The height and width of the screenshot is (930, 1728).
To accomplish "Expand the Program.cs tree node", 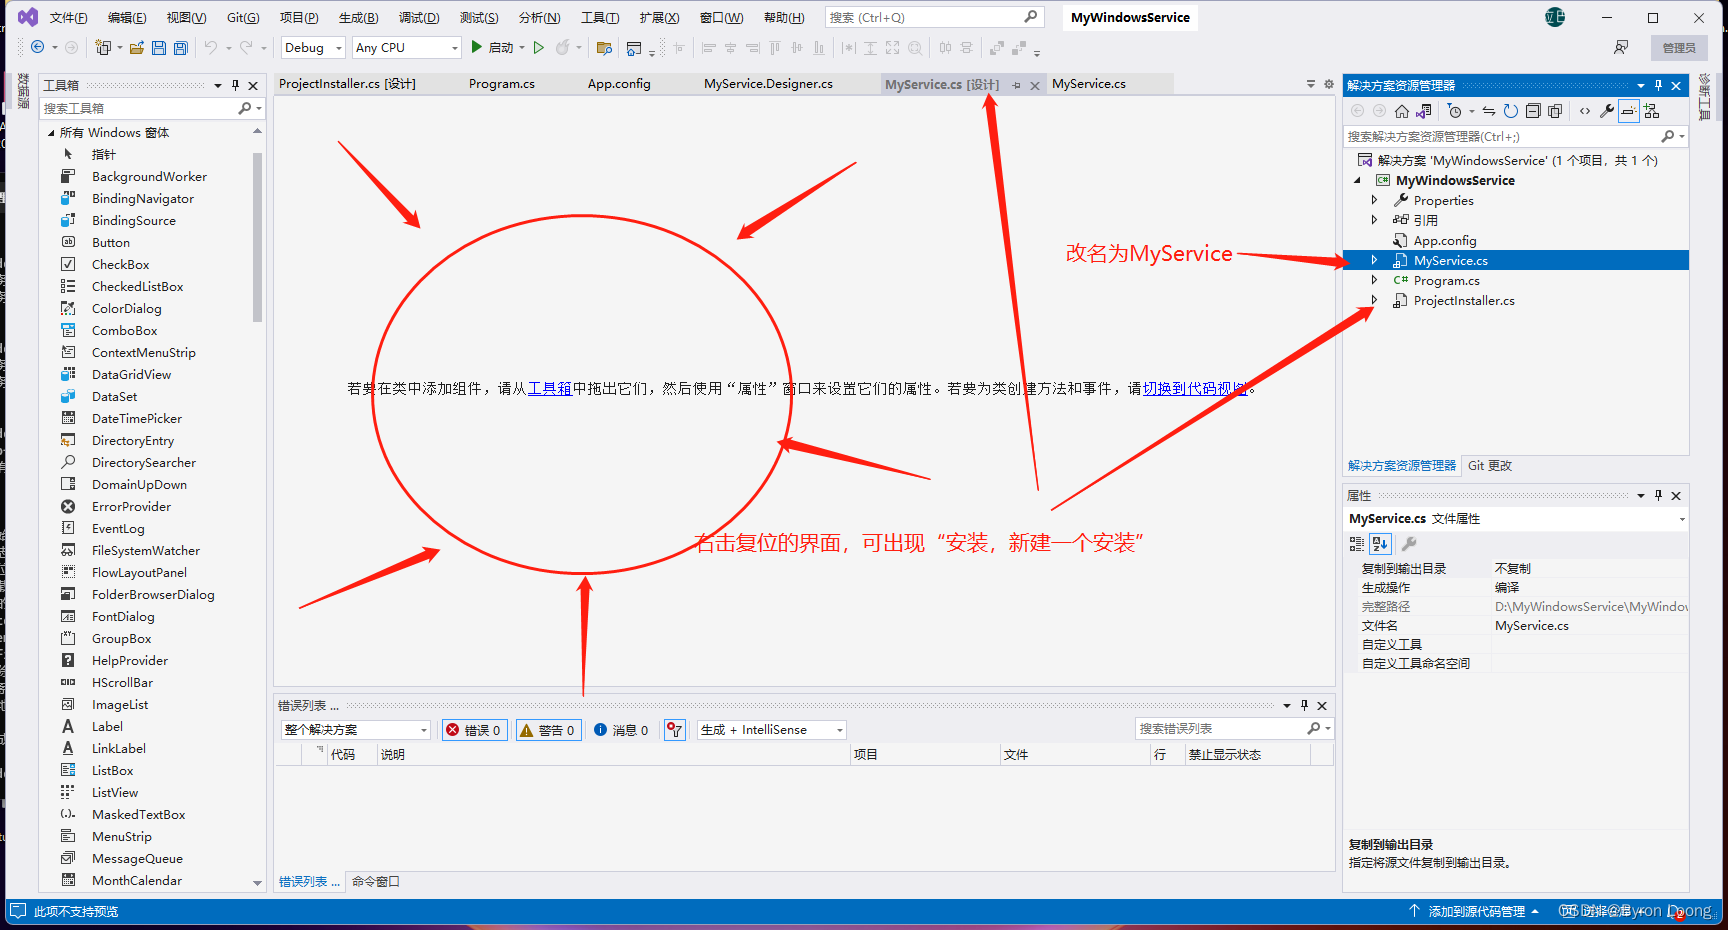I will [1374, 280].
